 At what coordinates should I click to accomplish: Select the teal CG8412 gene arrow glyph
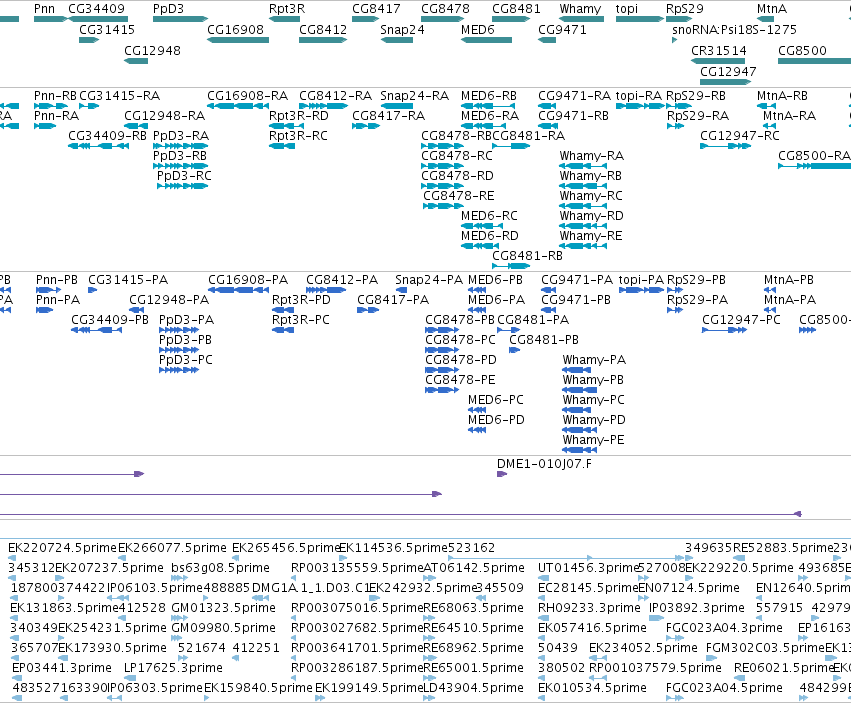pos(323,40)
